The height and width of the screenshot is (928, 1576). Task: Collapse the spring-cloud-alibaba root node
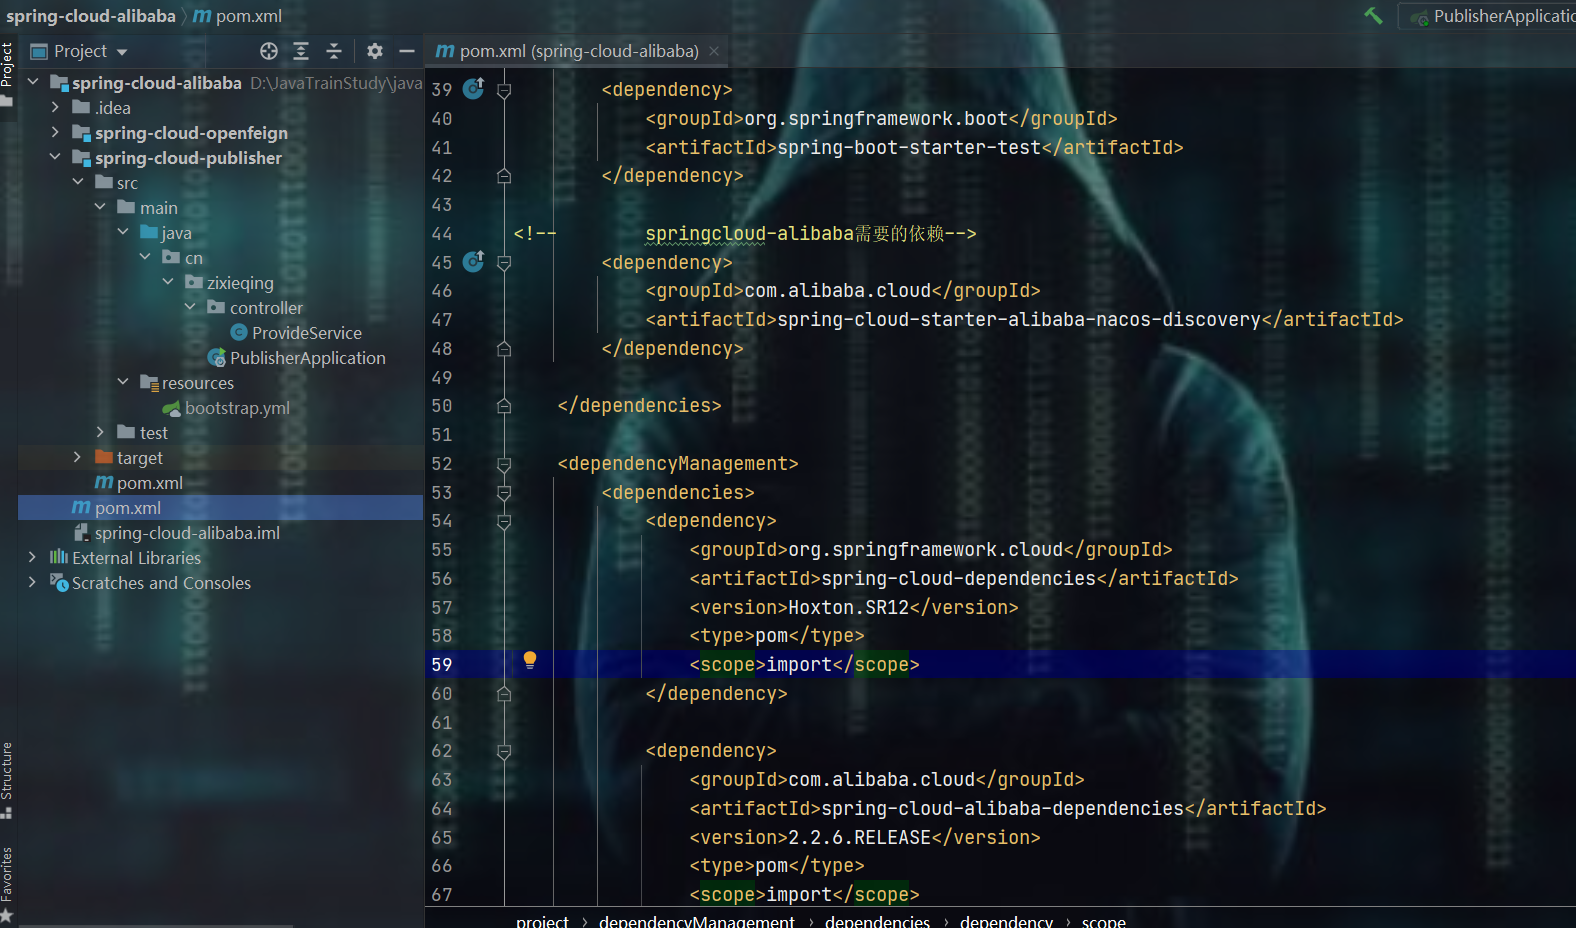tap(33, 82)
